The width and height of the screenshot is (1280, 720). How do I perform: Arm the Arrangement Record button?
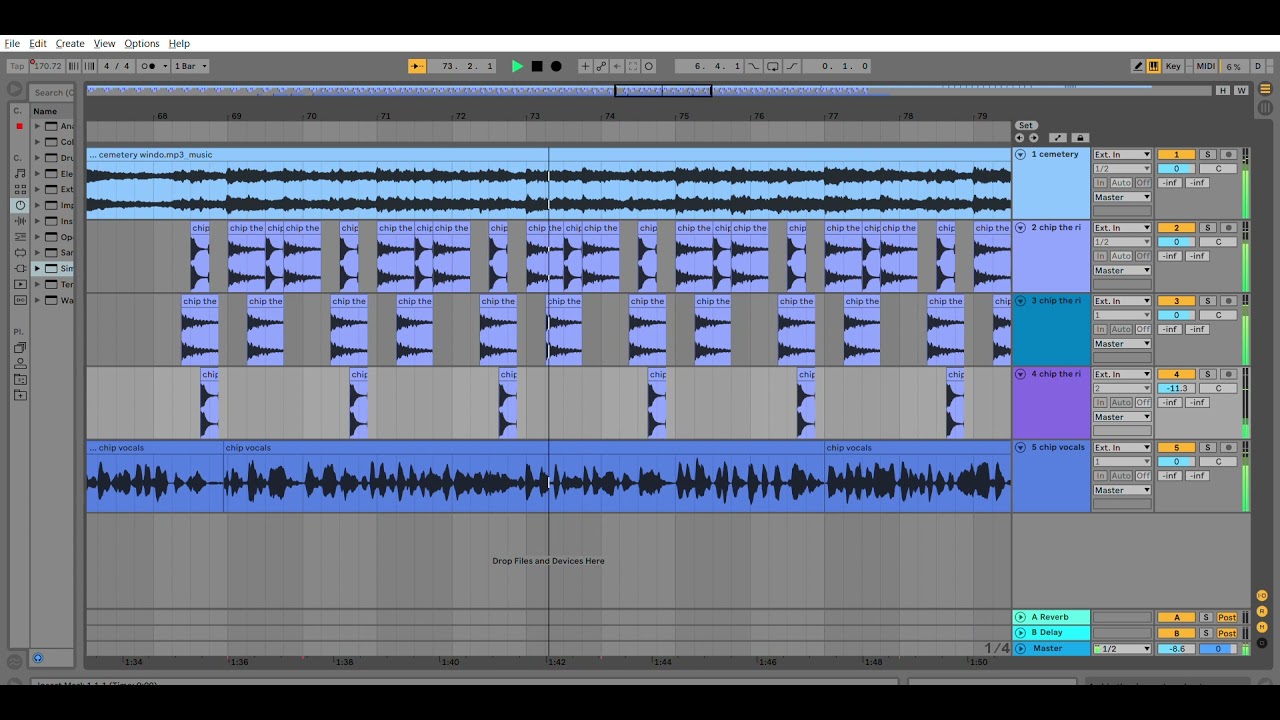click(x=556, y=66)
